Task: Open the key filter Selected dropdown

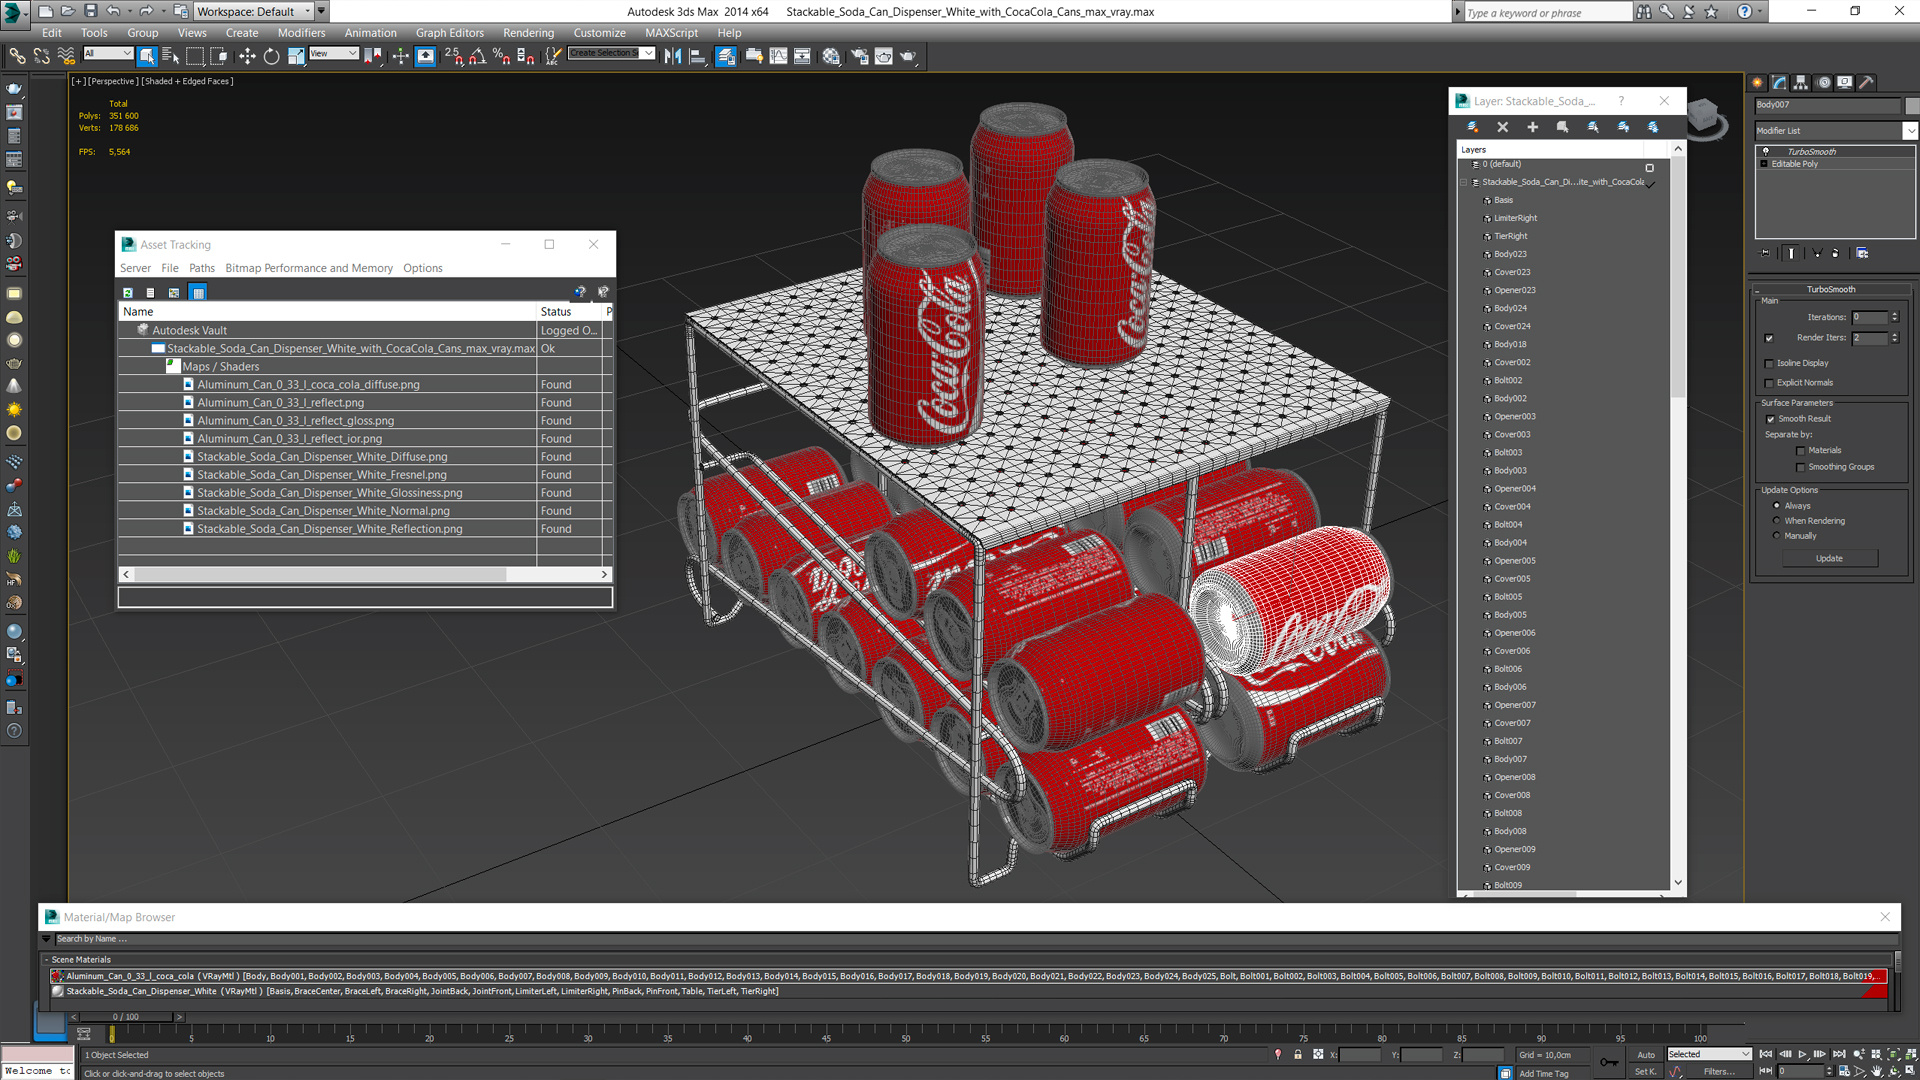Action: 1709,1054
